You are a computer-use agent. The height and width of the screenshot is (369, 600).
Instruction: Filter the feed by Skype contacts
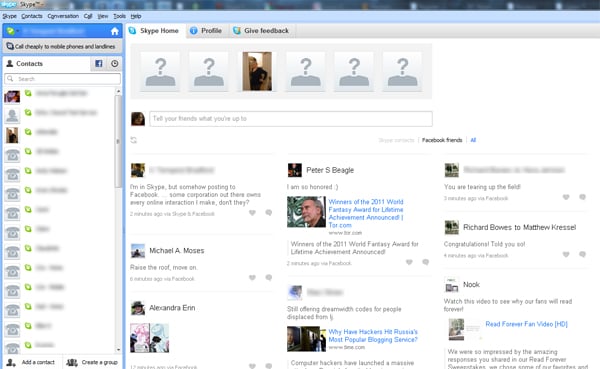pos(396,140)
